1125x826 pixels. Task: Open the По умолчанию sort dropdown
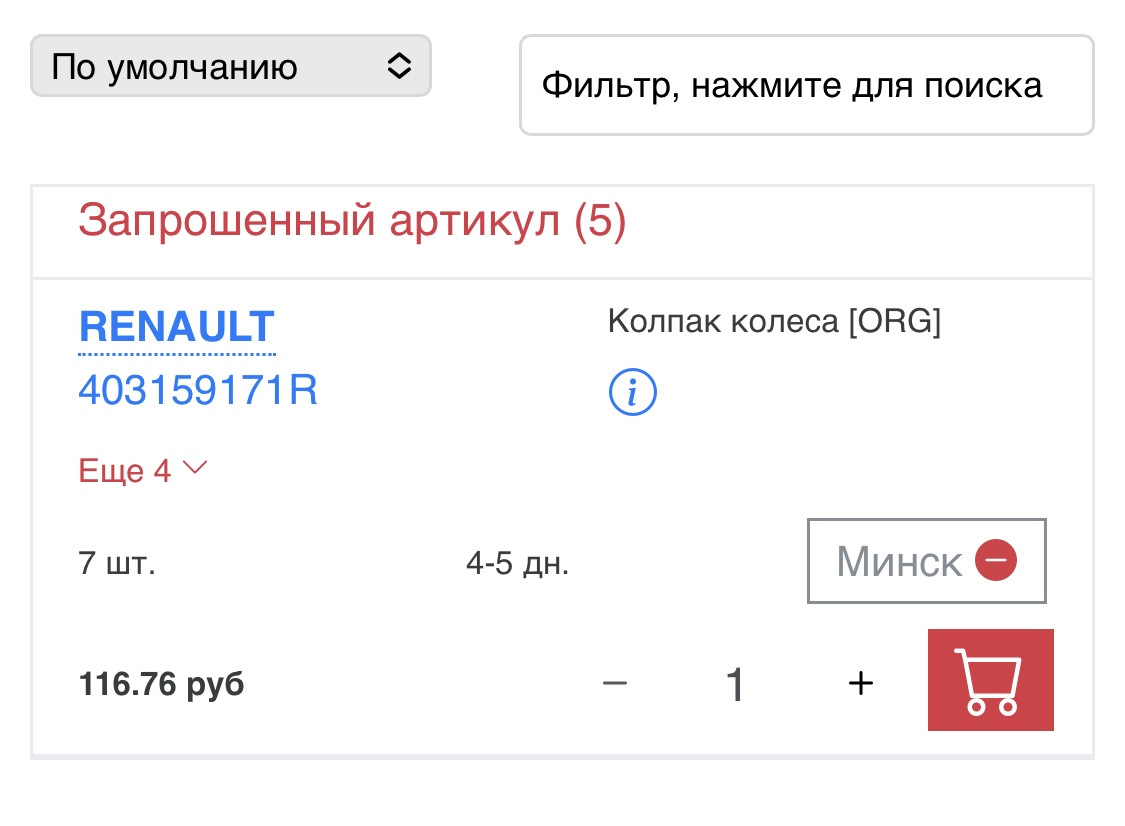[x=230, y=65]
